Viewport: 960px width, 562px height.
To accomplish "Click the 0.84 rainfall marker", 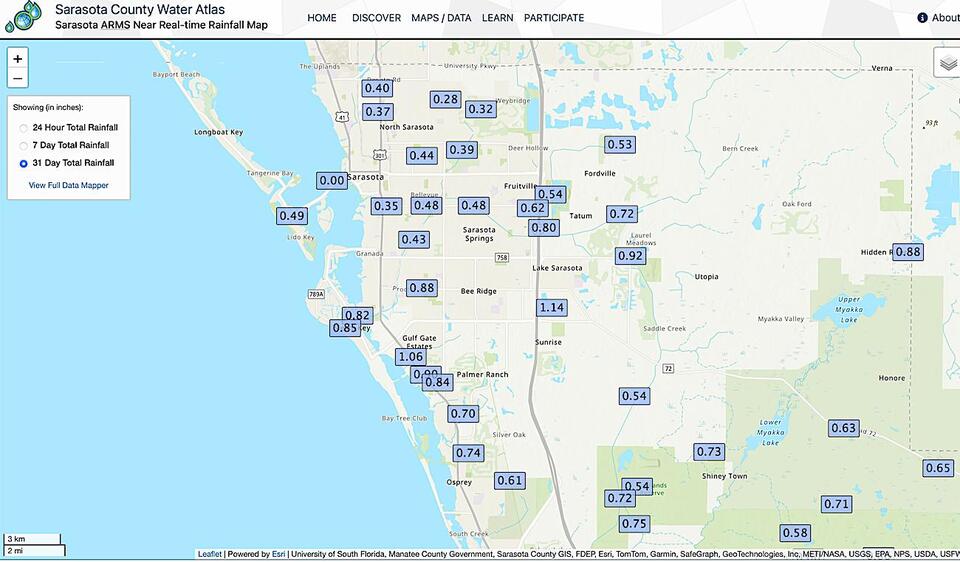I will (438, 382).
